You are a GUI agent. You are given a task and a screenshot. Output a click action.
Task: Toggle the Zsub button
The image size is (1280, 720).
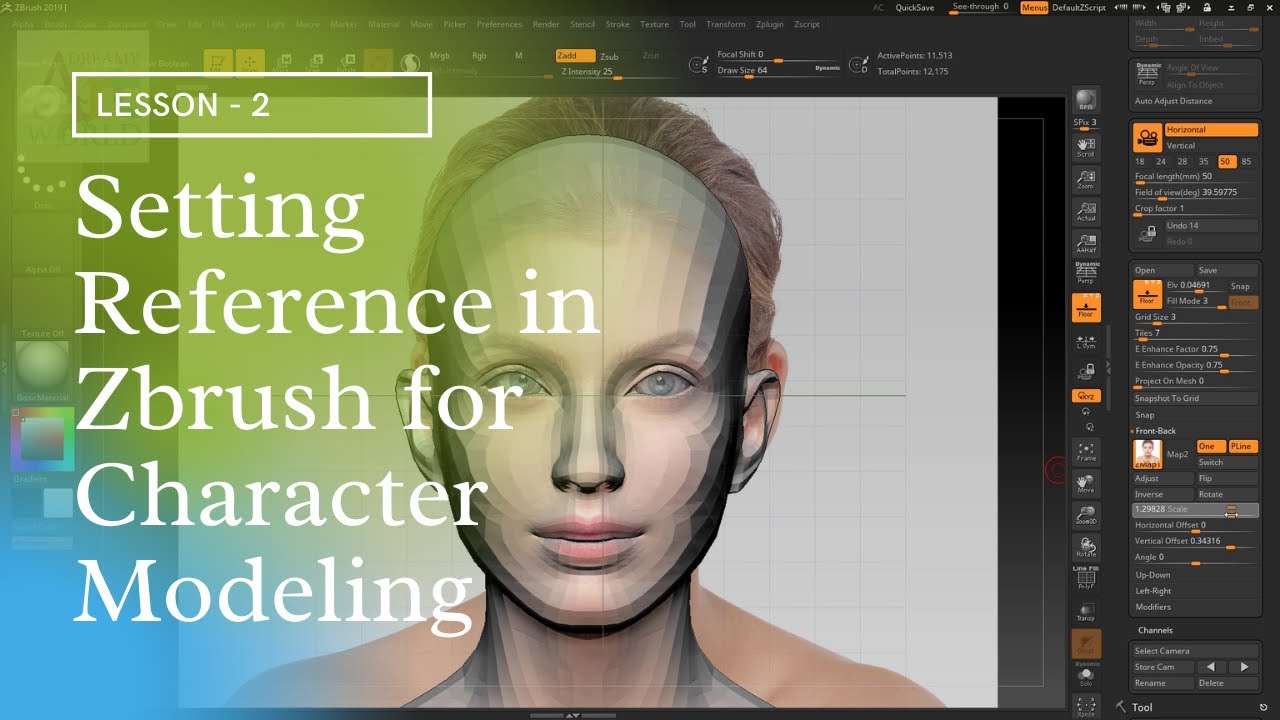609,56
